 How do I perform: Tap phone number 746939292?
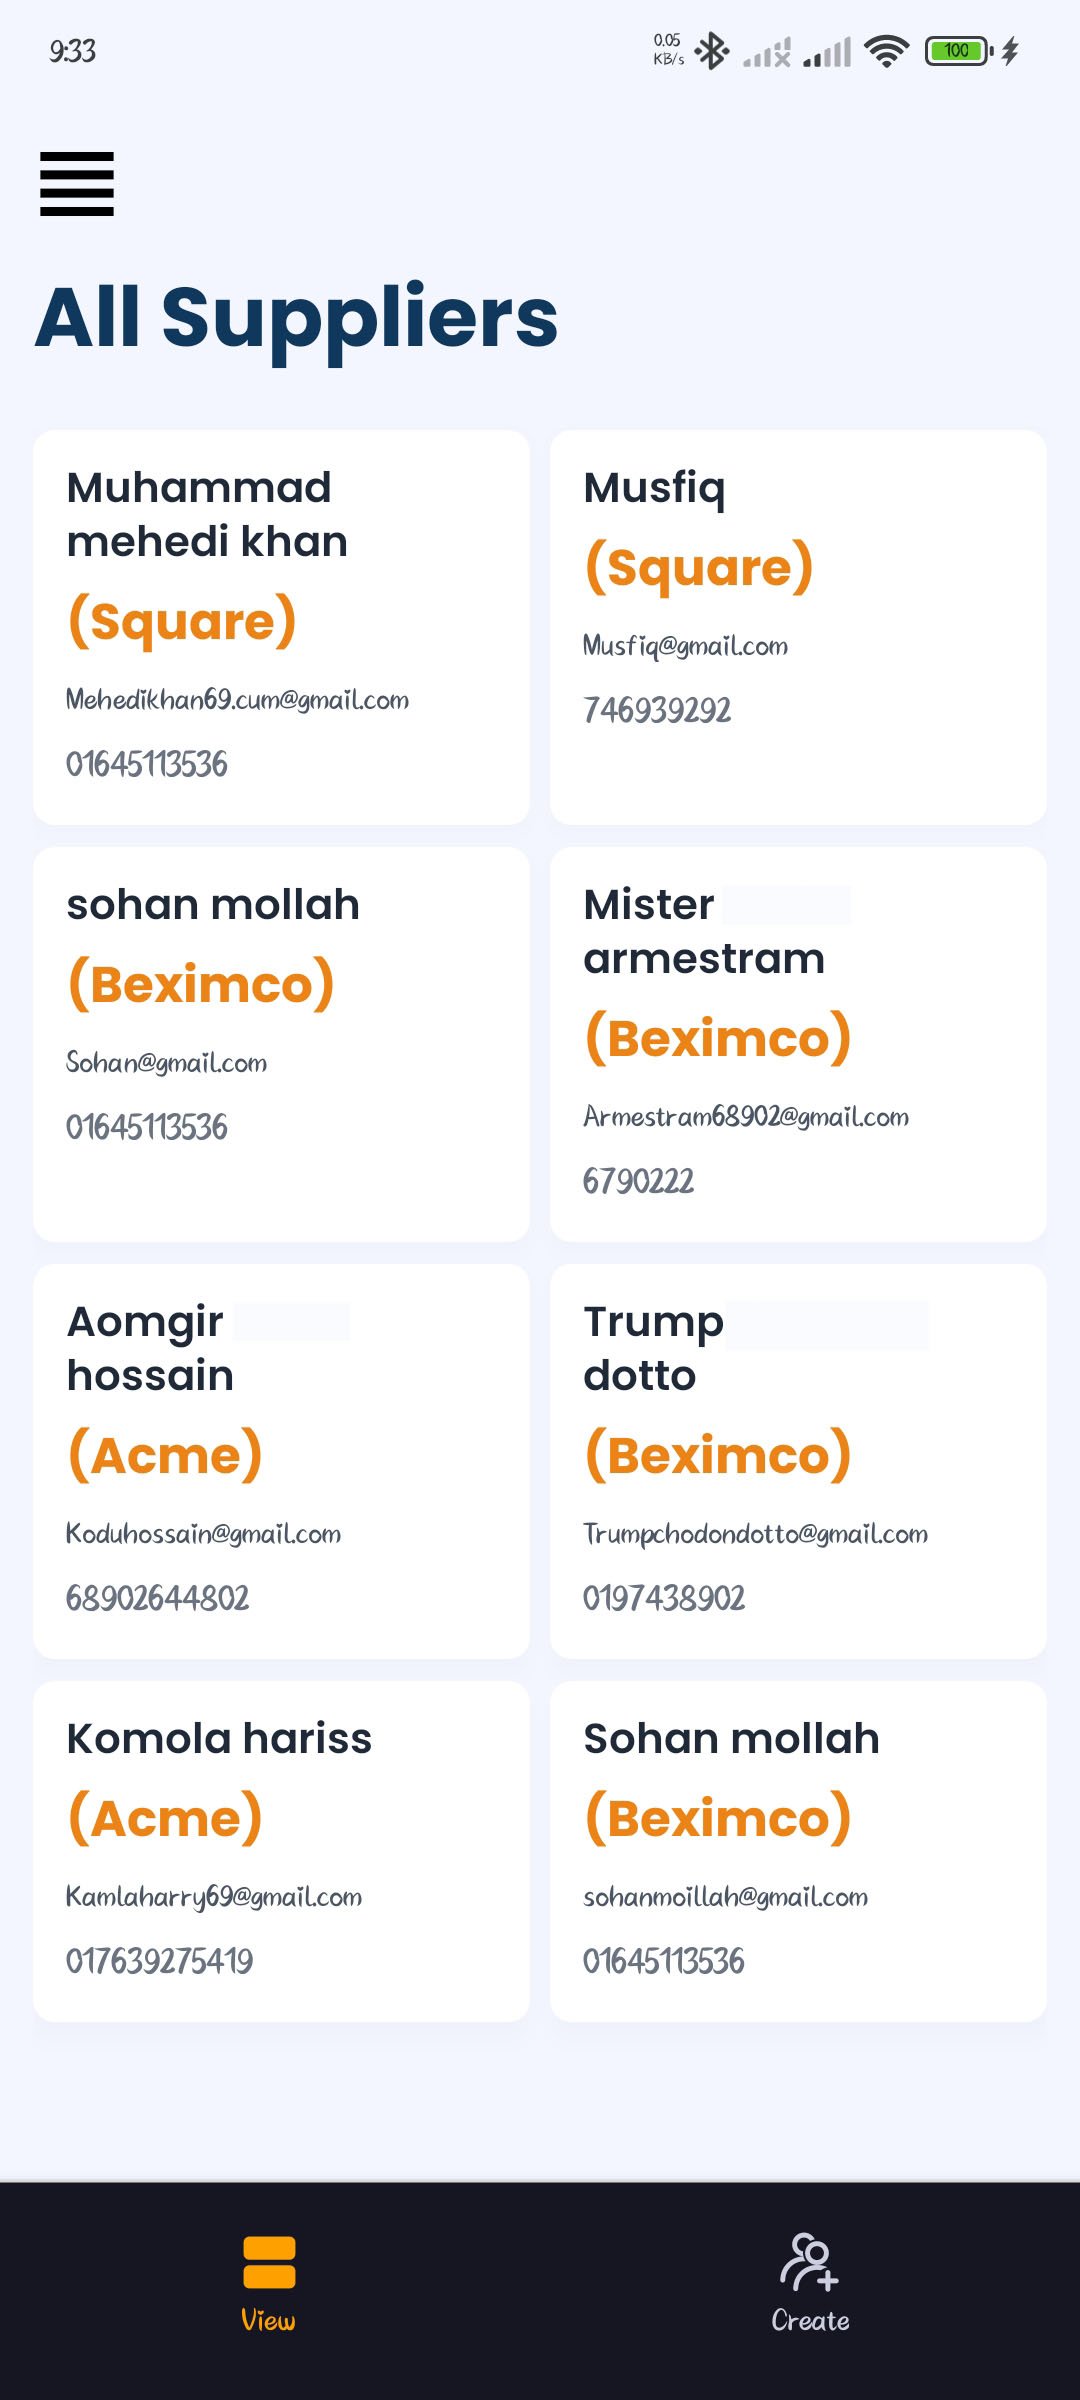coord(657,710)
